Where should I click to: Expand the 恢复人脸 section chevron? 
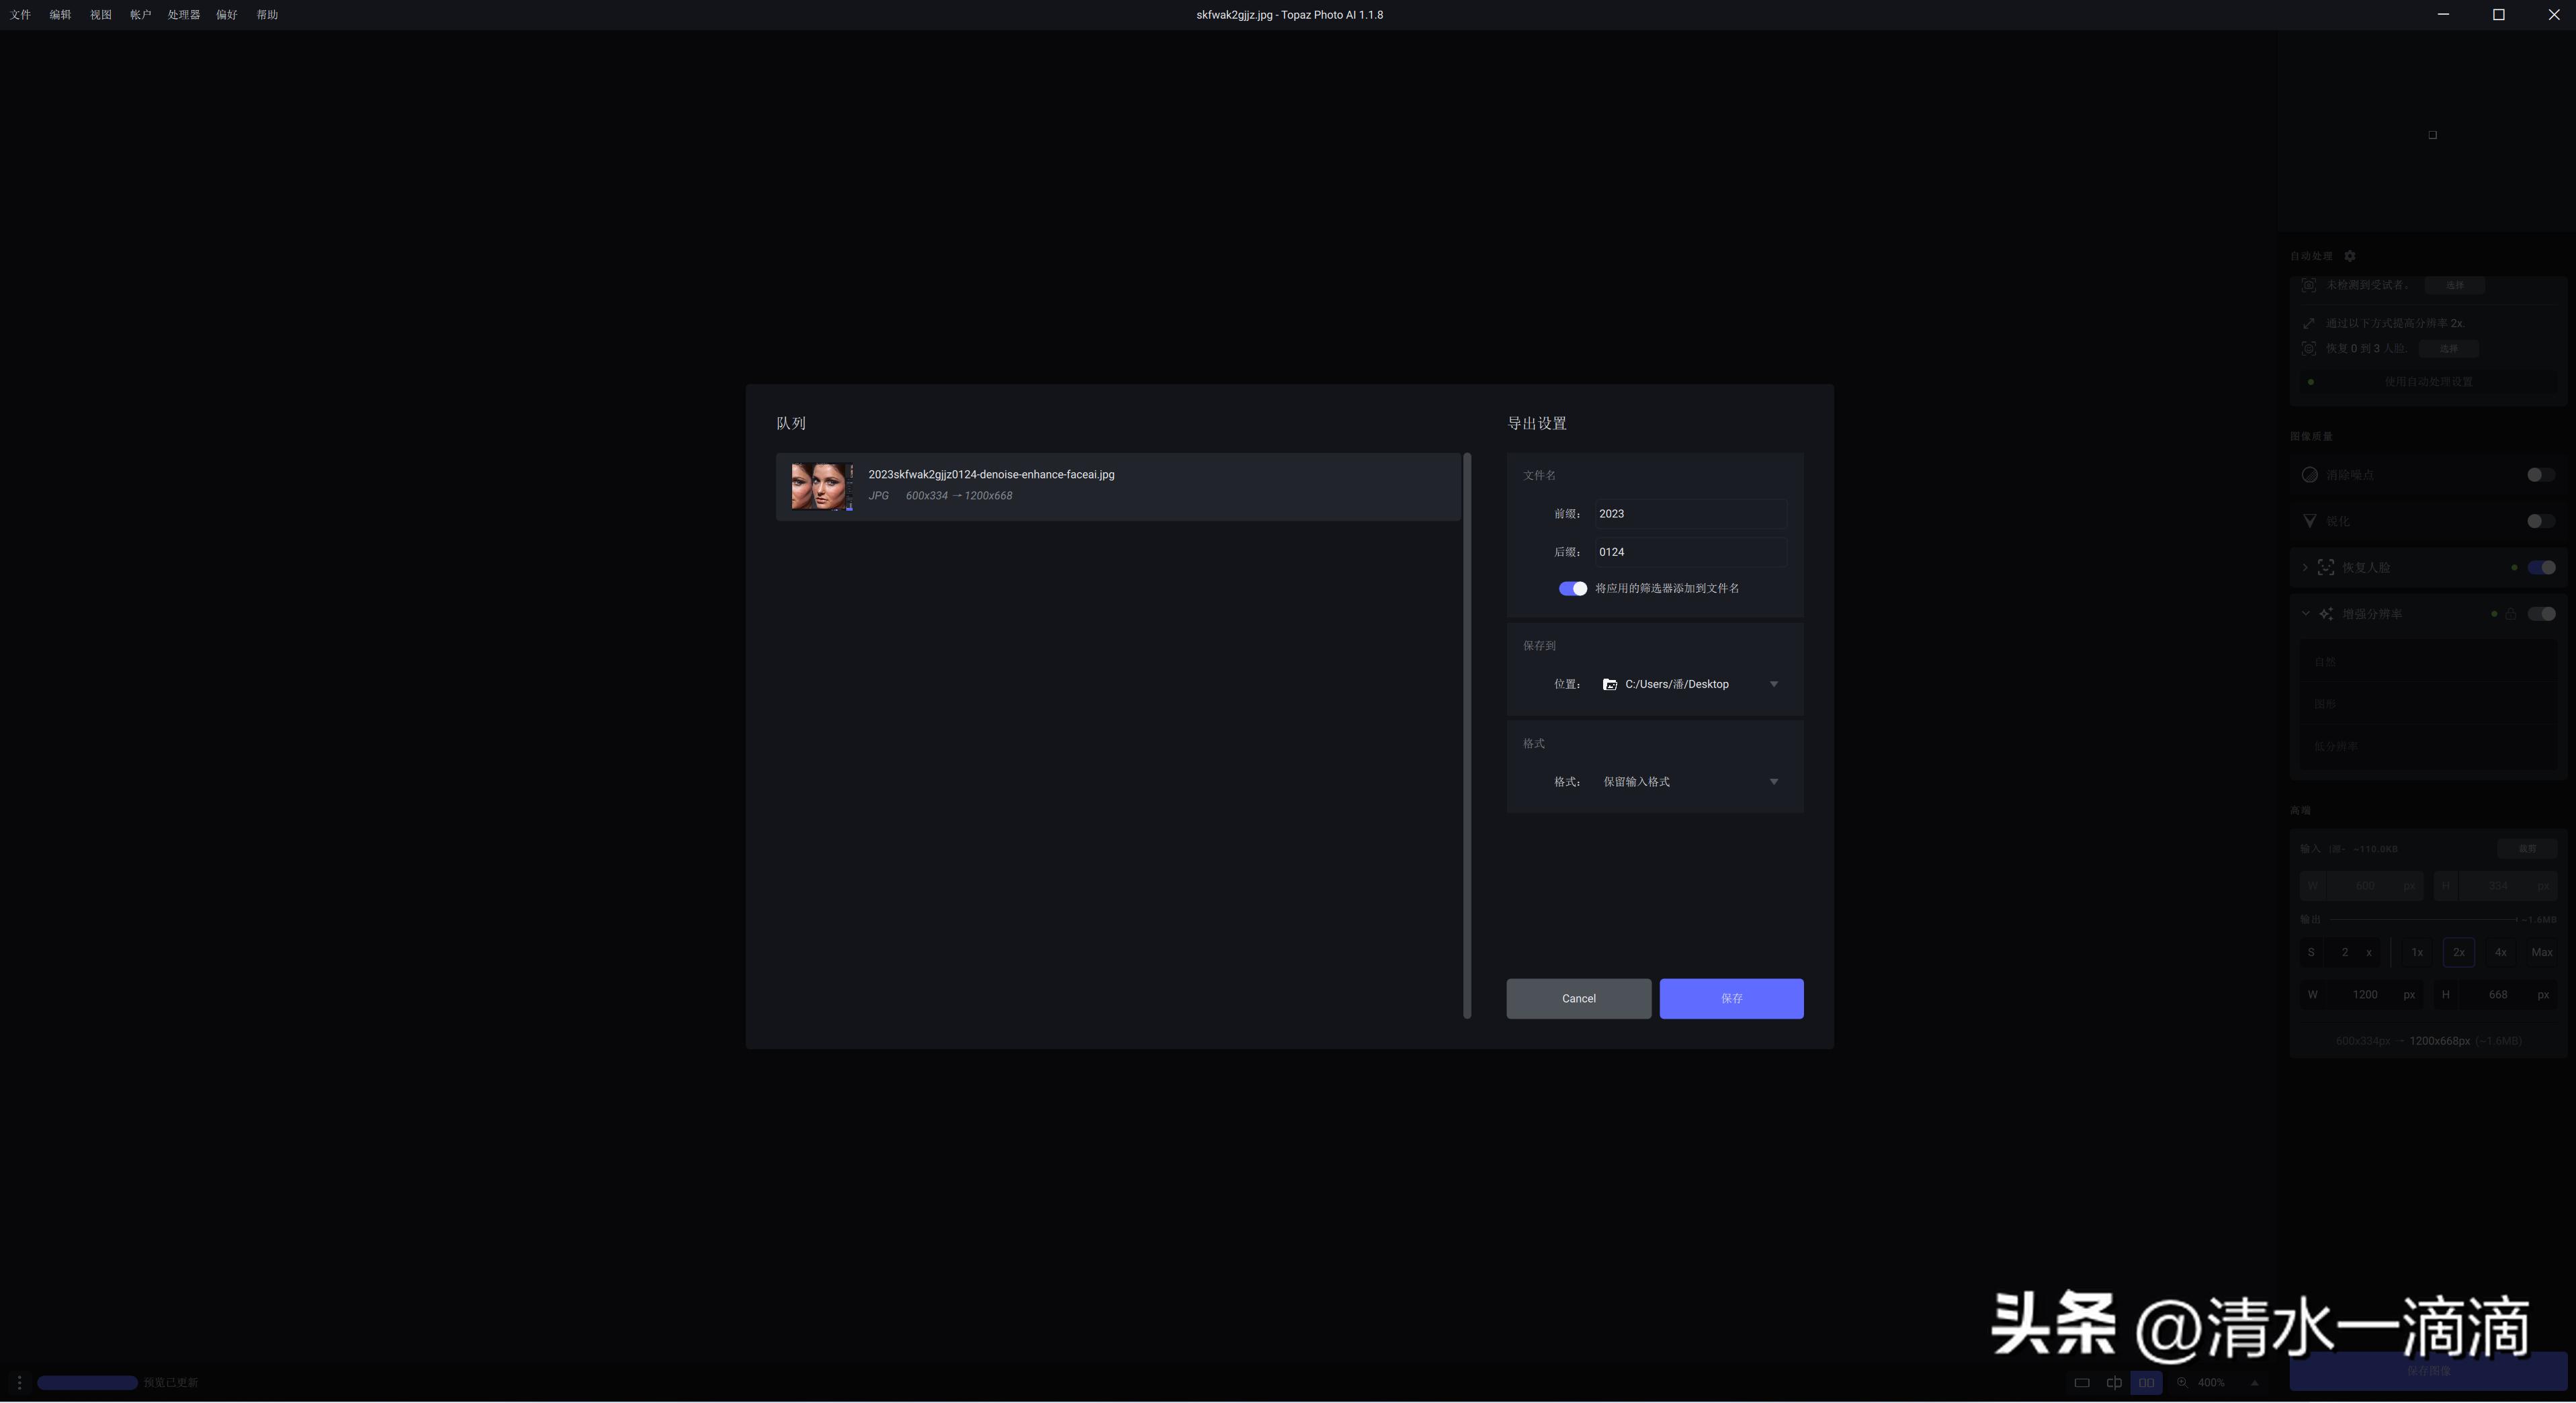point(2305,568)
